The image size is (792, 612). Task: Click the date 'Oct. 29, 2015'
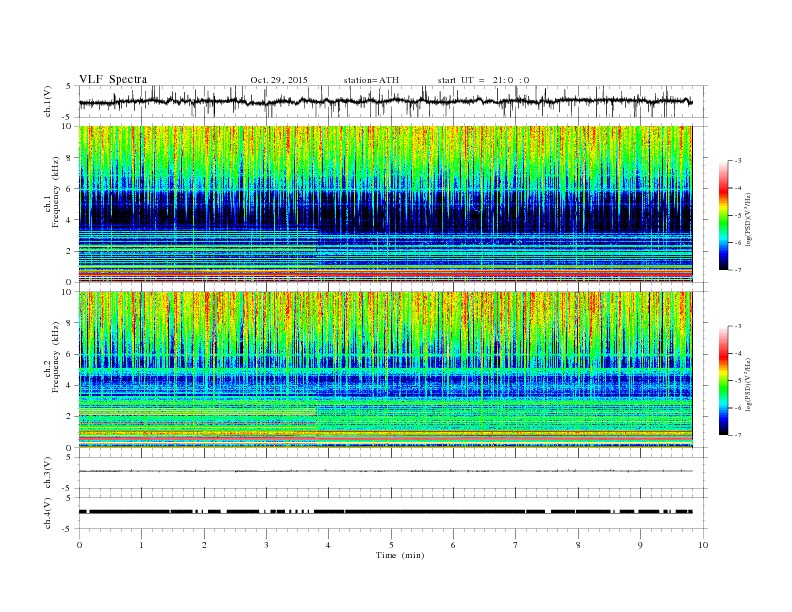coord(279,80)
